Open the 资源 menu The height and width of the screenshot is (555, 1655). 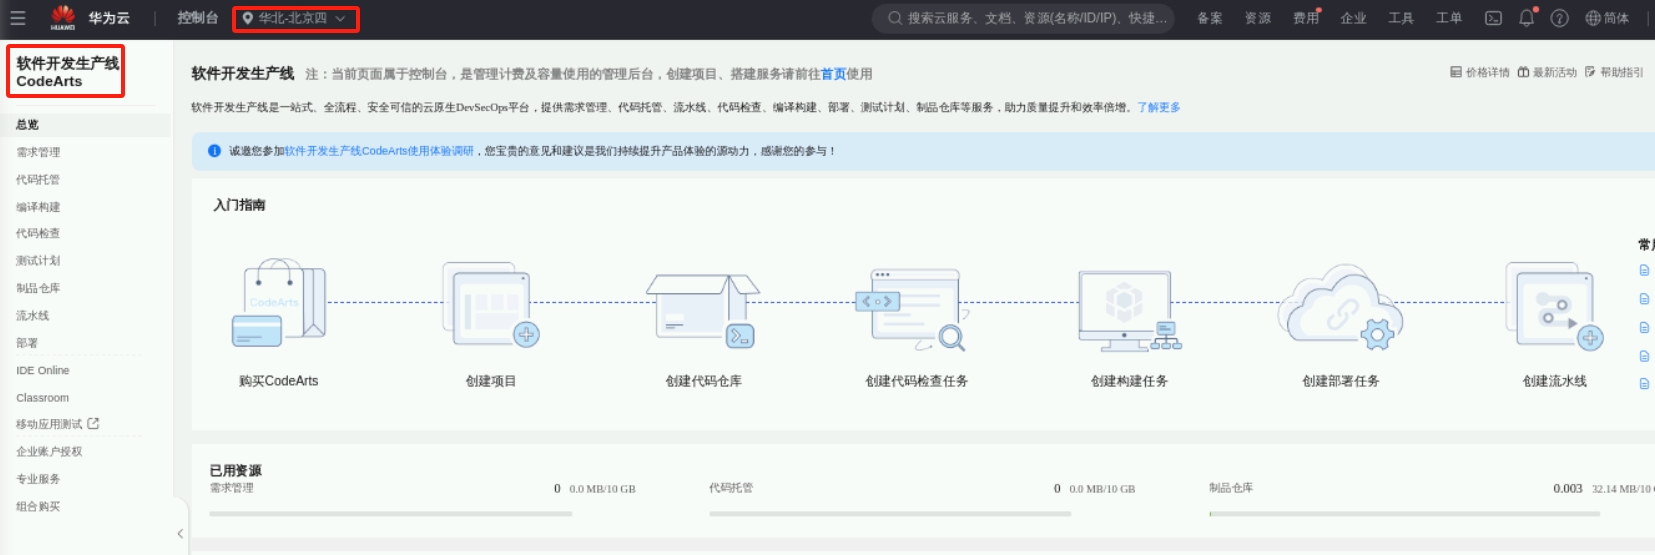pos(1258,18)
